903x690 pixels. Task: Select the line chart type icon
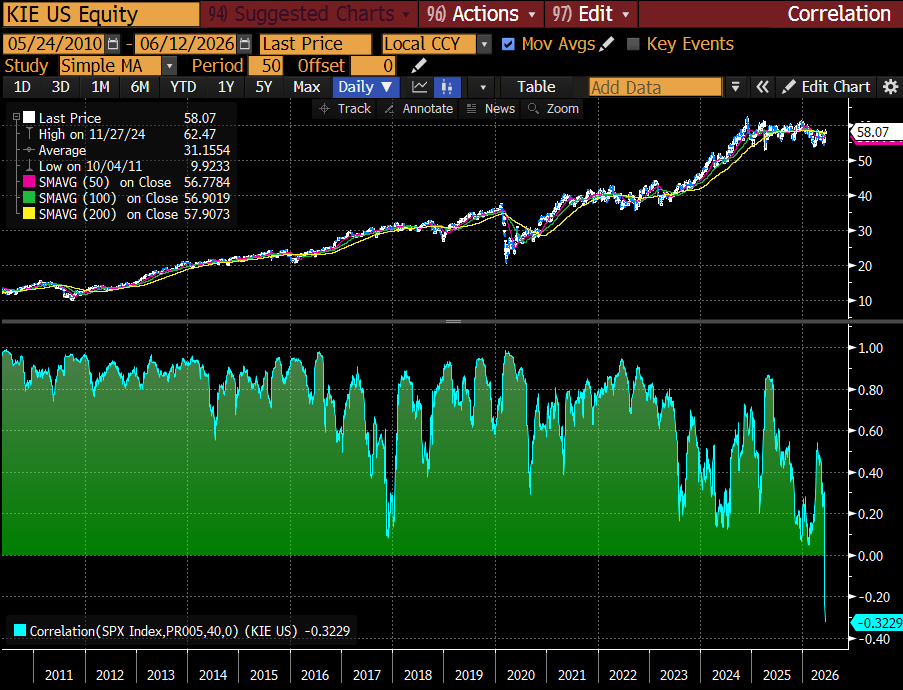tap(419, 87)
